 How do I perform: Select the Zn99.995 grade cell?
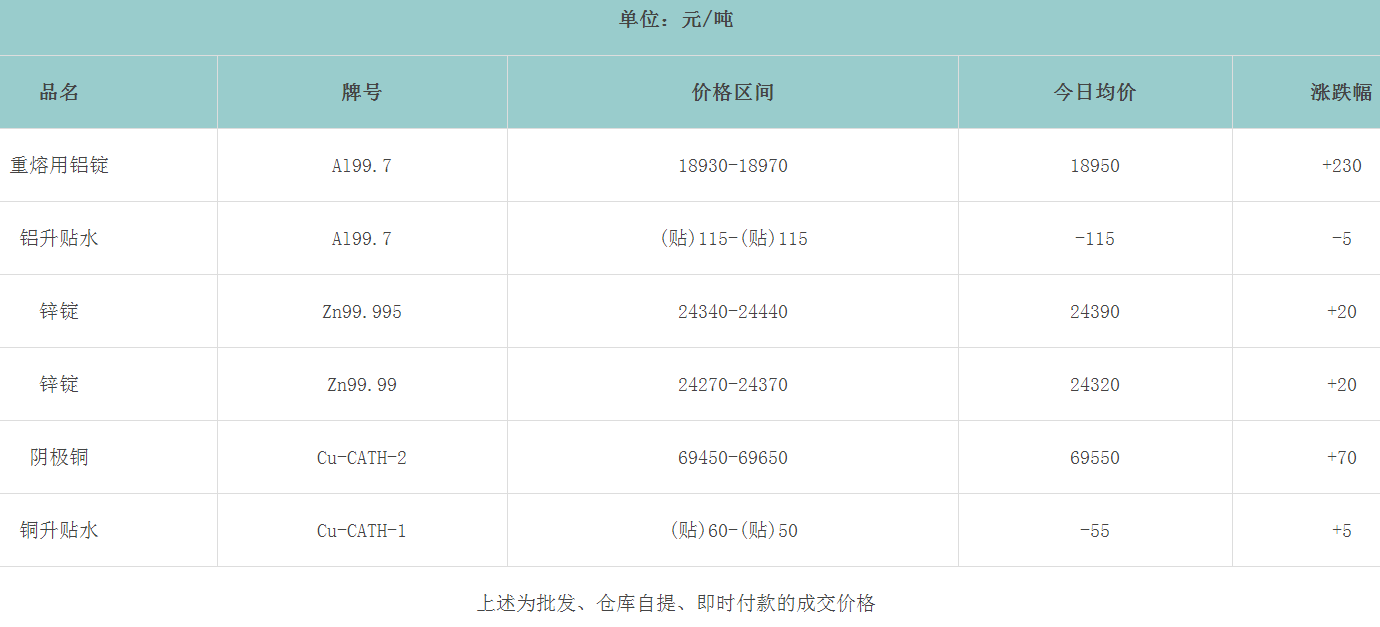click(x=361, y=312)
